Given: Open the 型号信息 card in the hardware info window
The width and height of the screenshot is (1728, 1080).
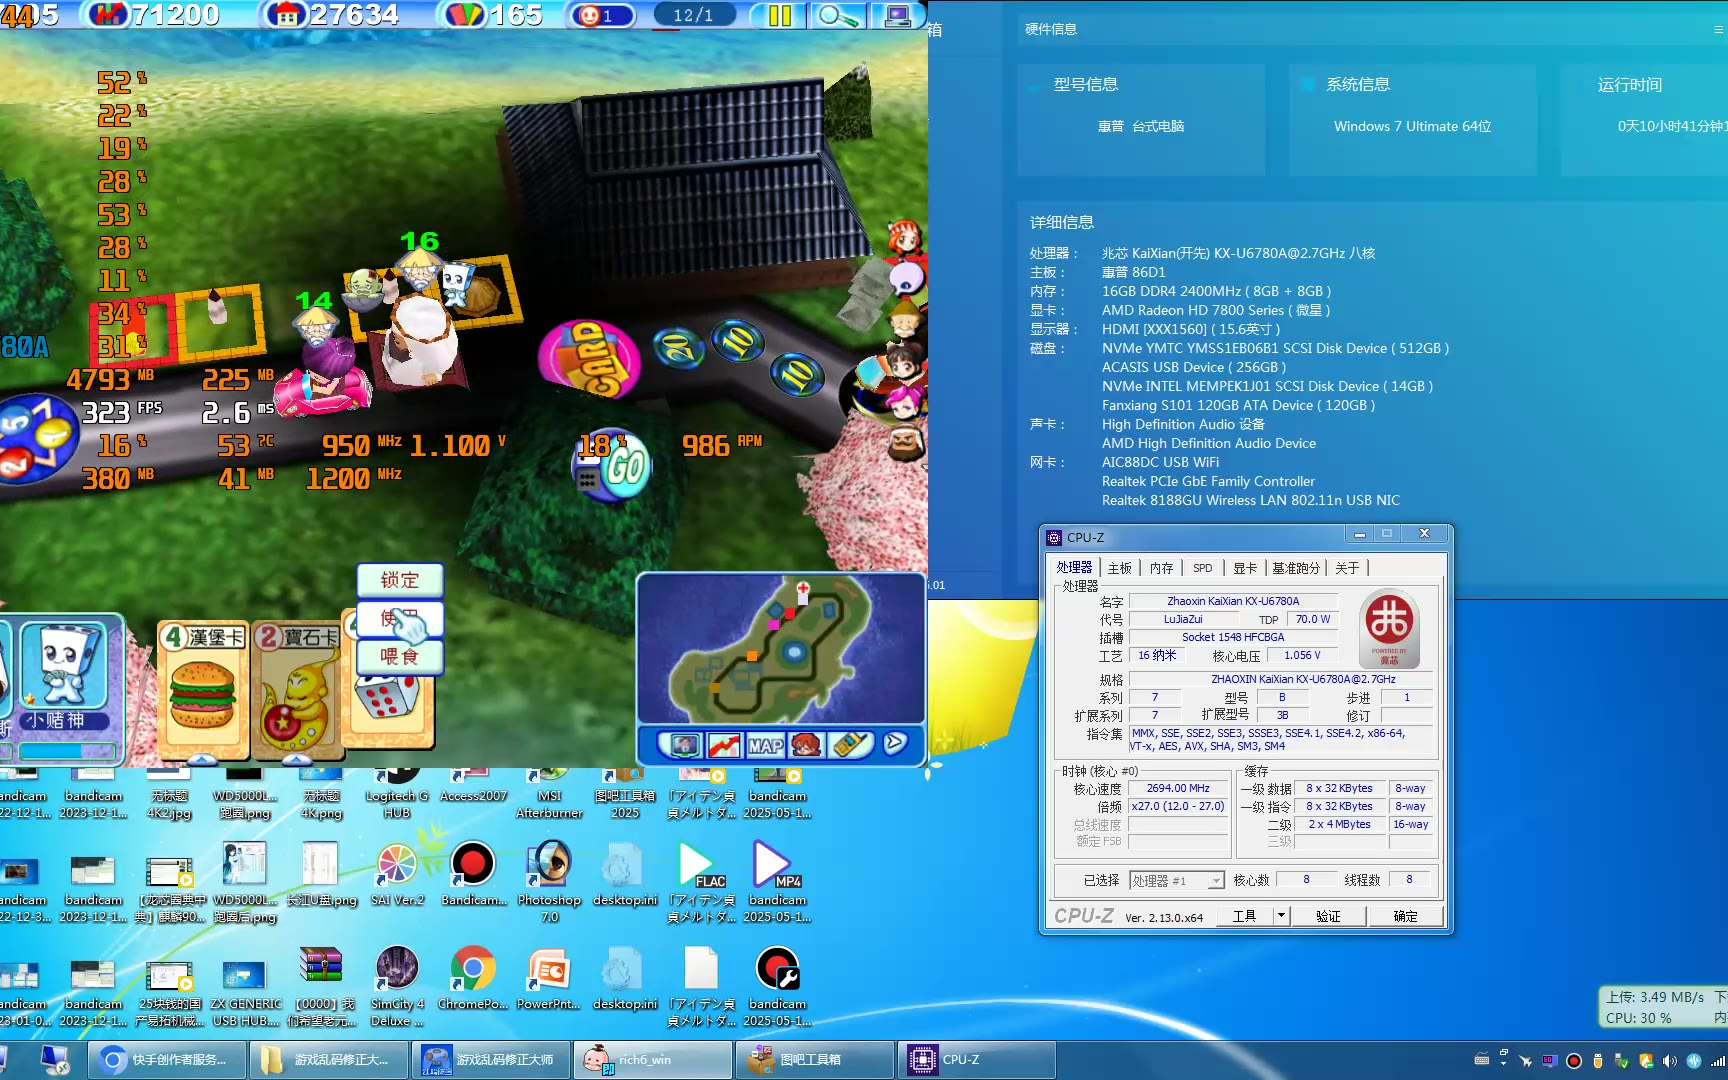Looking at the screenshot, I should coord(1141,120).
